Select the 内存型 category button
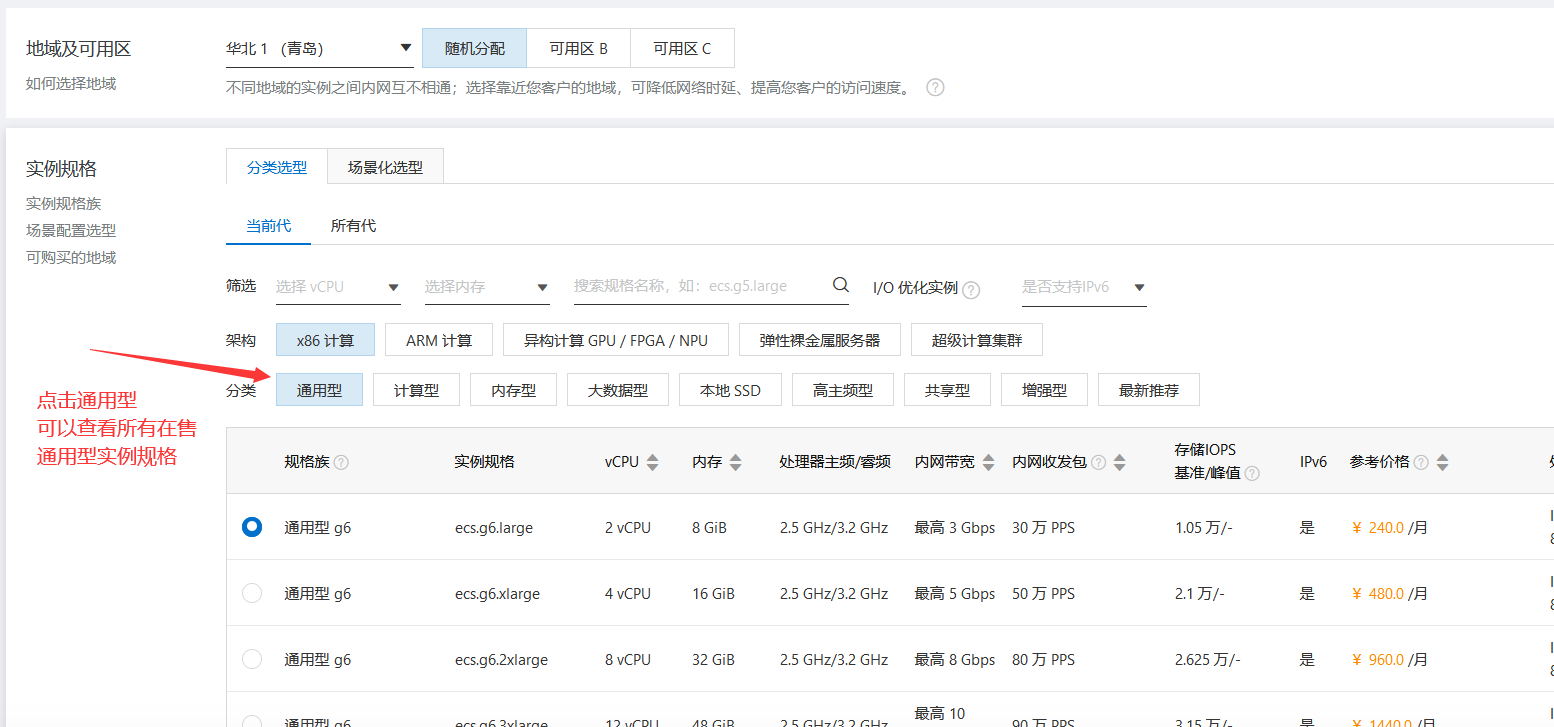This screenshot has height=727, width=1554. coord(513,390)
